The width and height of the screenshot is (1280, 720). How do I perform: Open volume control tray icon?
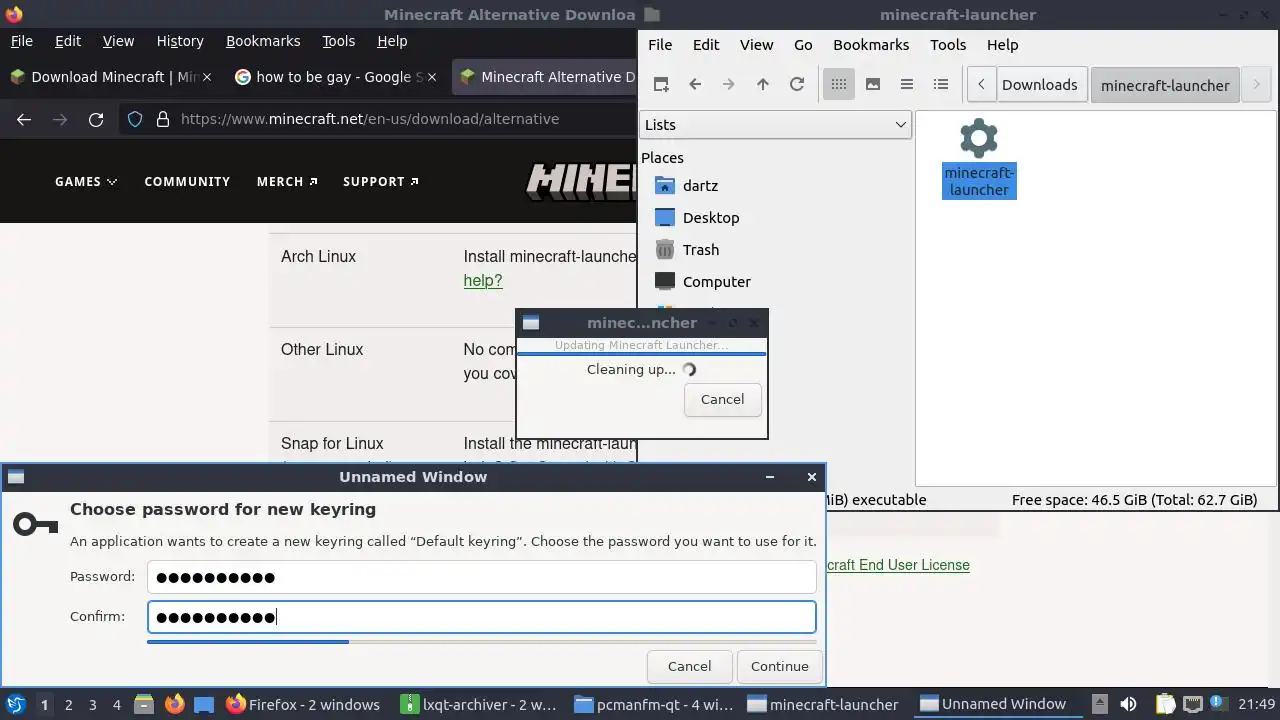click(x=1128, y=704)
